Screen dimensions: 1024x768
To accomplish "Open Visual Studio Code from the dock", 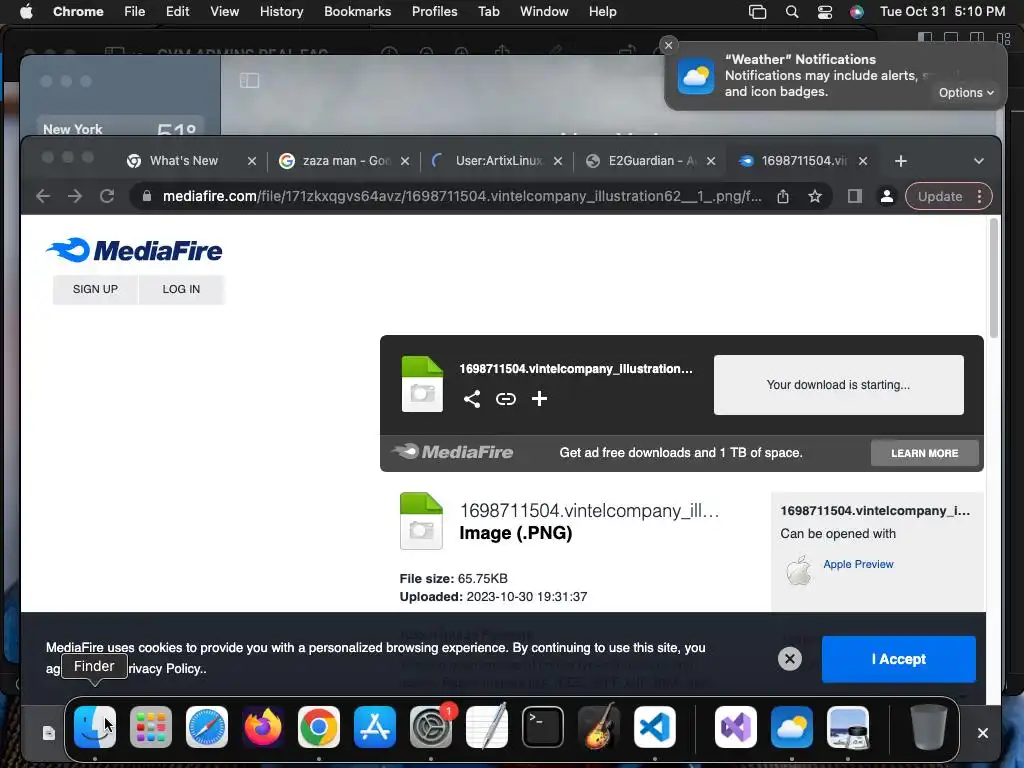I will coord(655,727).
